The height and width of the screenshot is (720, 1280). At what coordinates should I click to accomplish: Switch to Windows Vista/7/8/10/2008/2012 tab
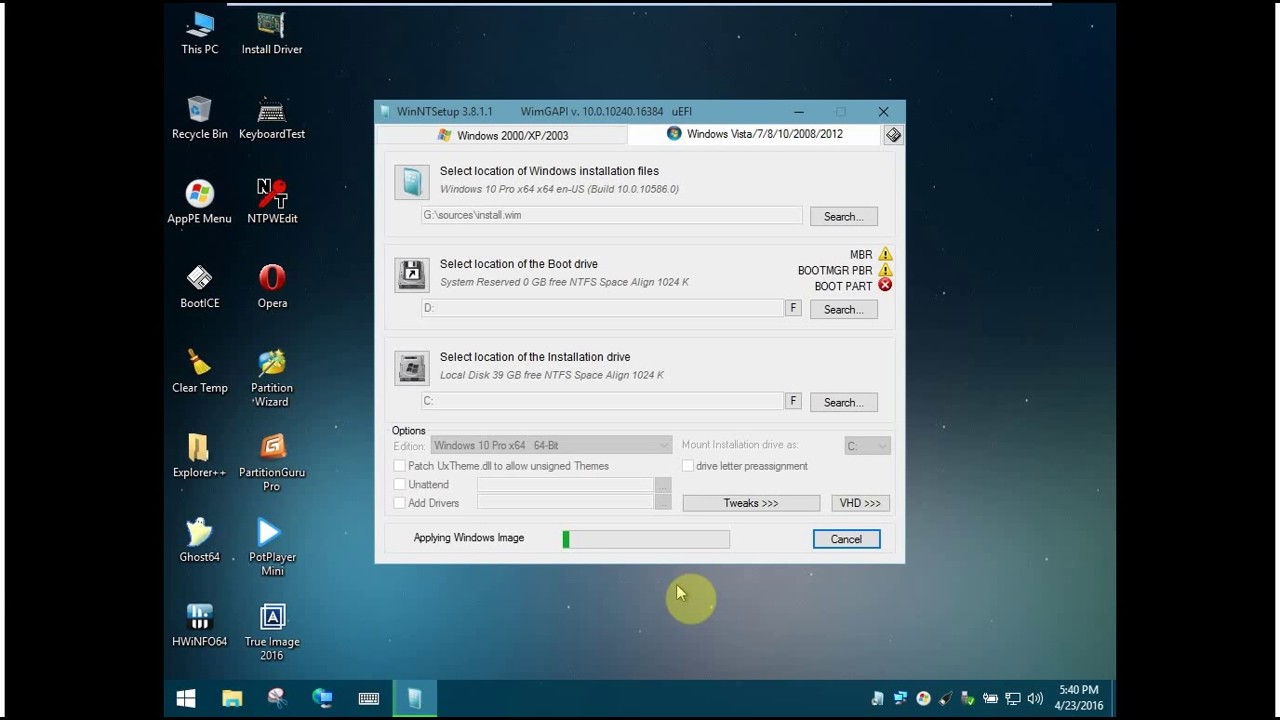pos(755,134)
